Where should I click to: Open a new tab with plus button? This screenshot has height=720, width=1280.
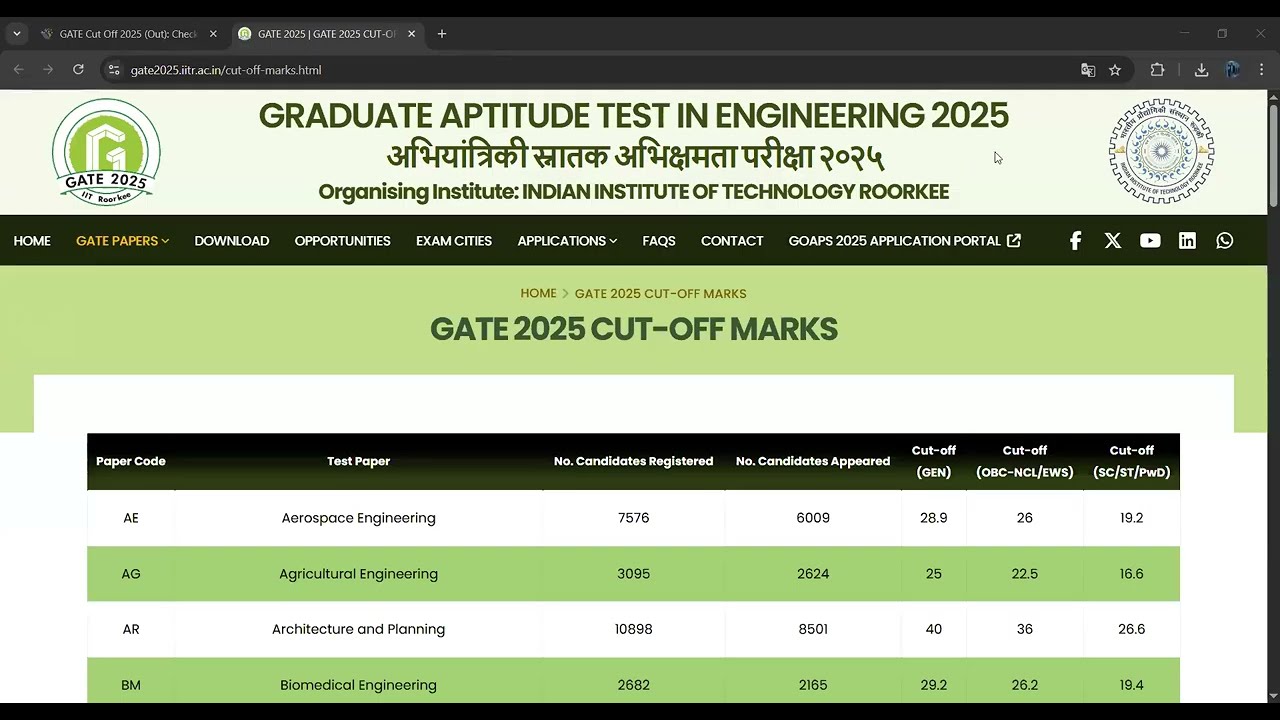coord(442,34)
